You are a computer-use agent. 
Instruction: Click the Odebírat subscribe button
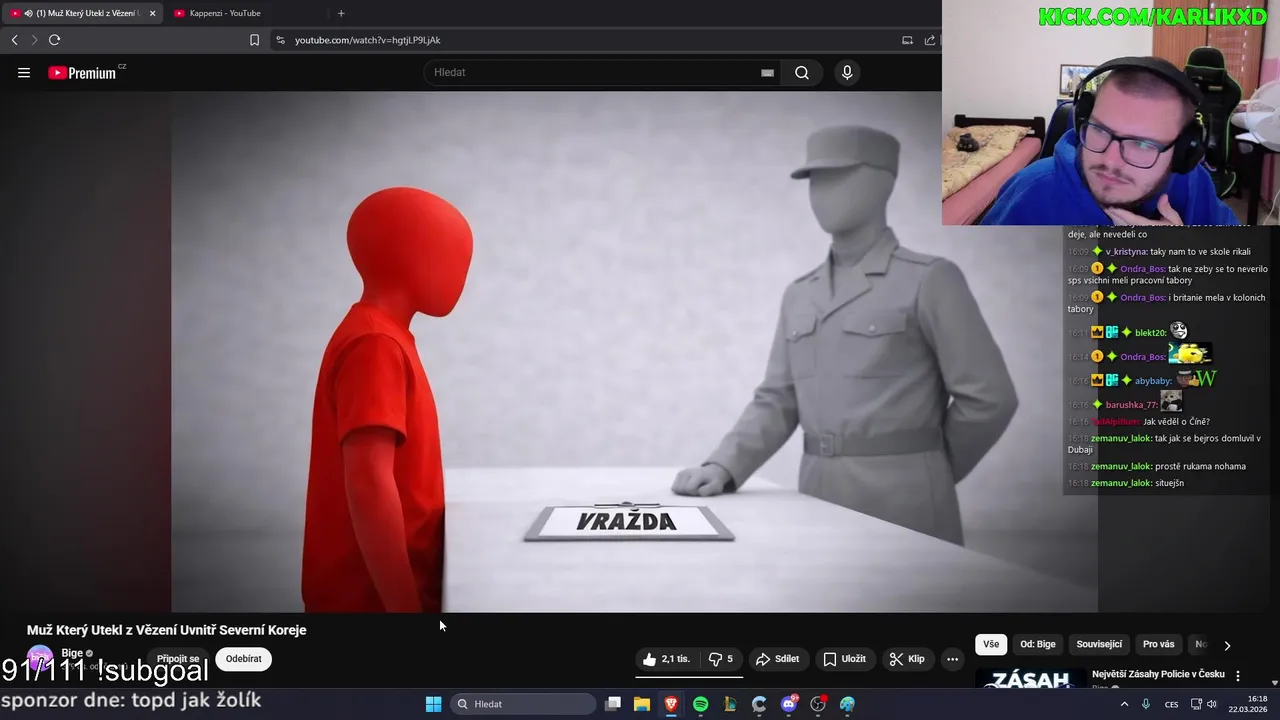(x=244, y=659)
